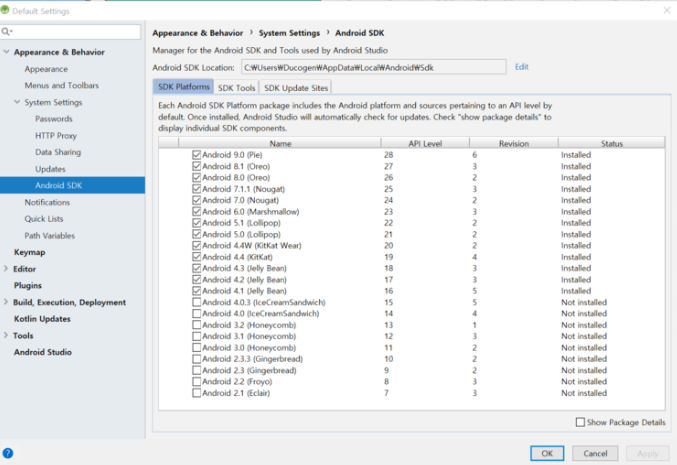This screenshot has height=465, width=677.
Task: Close the Default Settings dialog
Action: [667, 10]
